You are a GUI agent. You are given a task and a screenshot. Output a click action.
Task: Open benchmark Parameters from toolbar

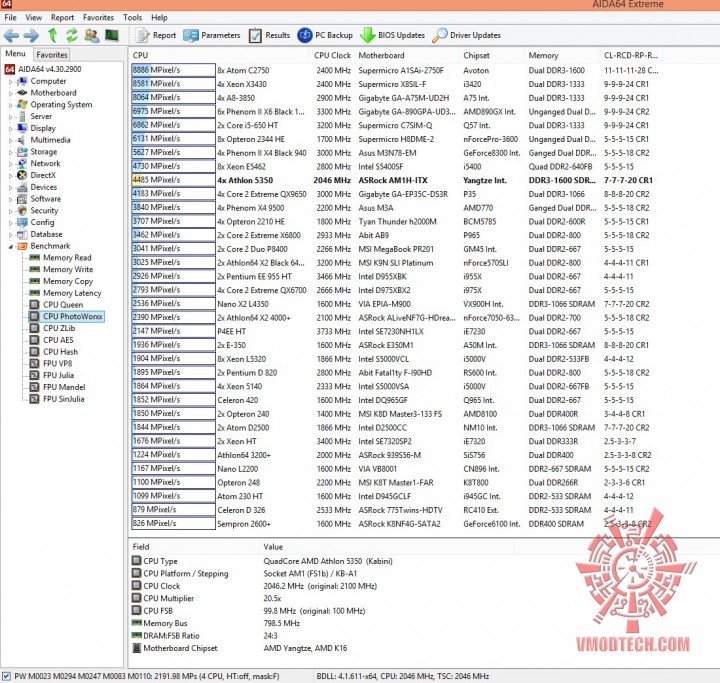click(212, 35)
